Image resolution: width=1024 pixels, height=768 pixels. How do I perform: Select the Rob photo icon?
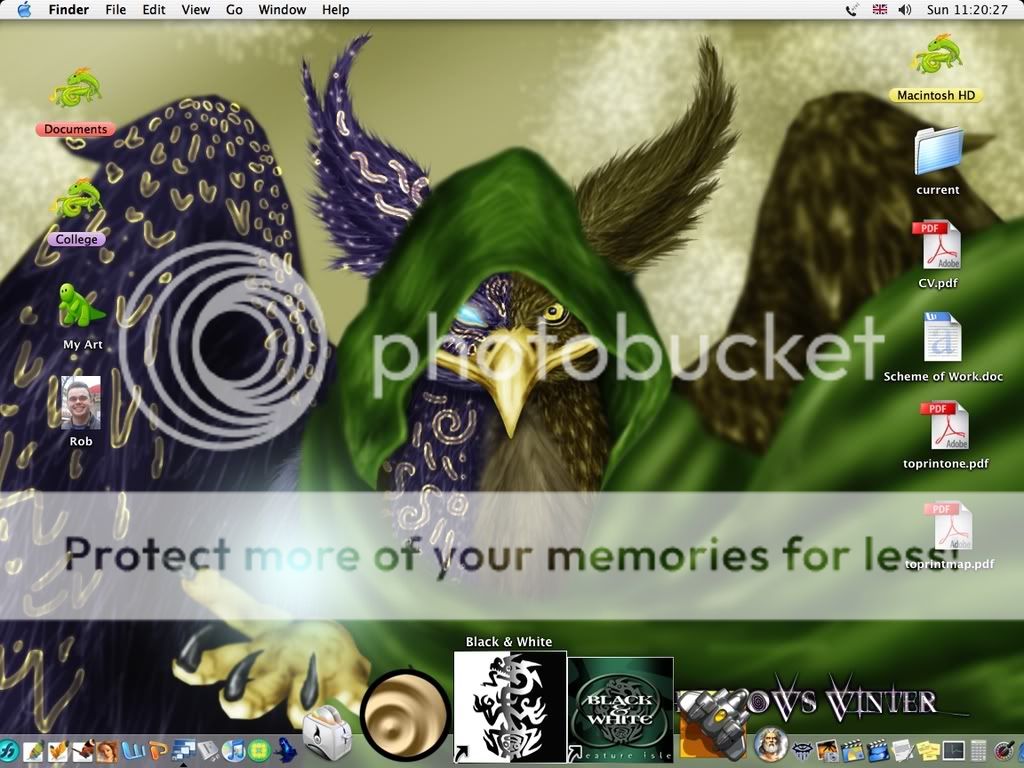click(81, 403)
